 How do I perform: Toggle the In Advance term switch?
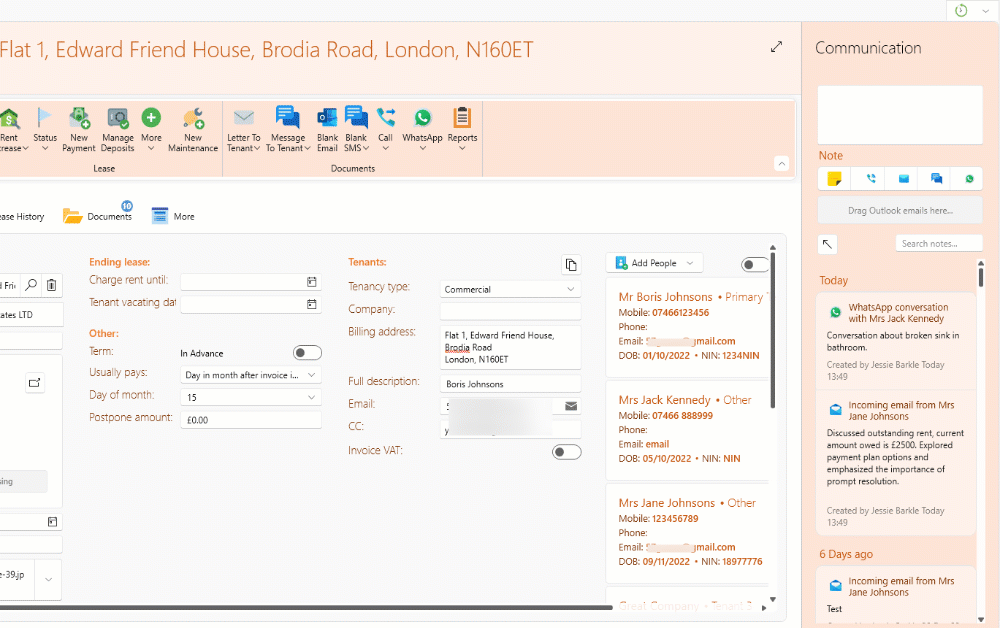pos(307,353)
